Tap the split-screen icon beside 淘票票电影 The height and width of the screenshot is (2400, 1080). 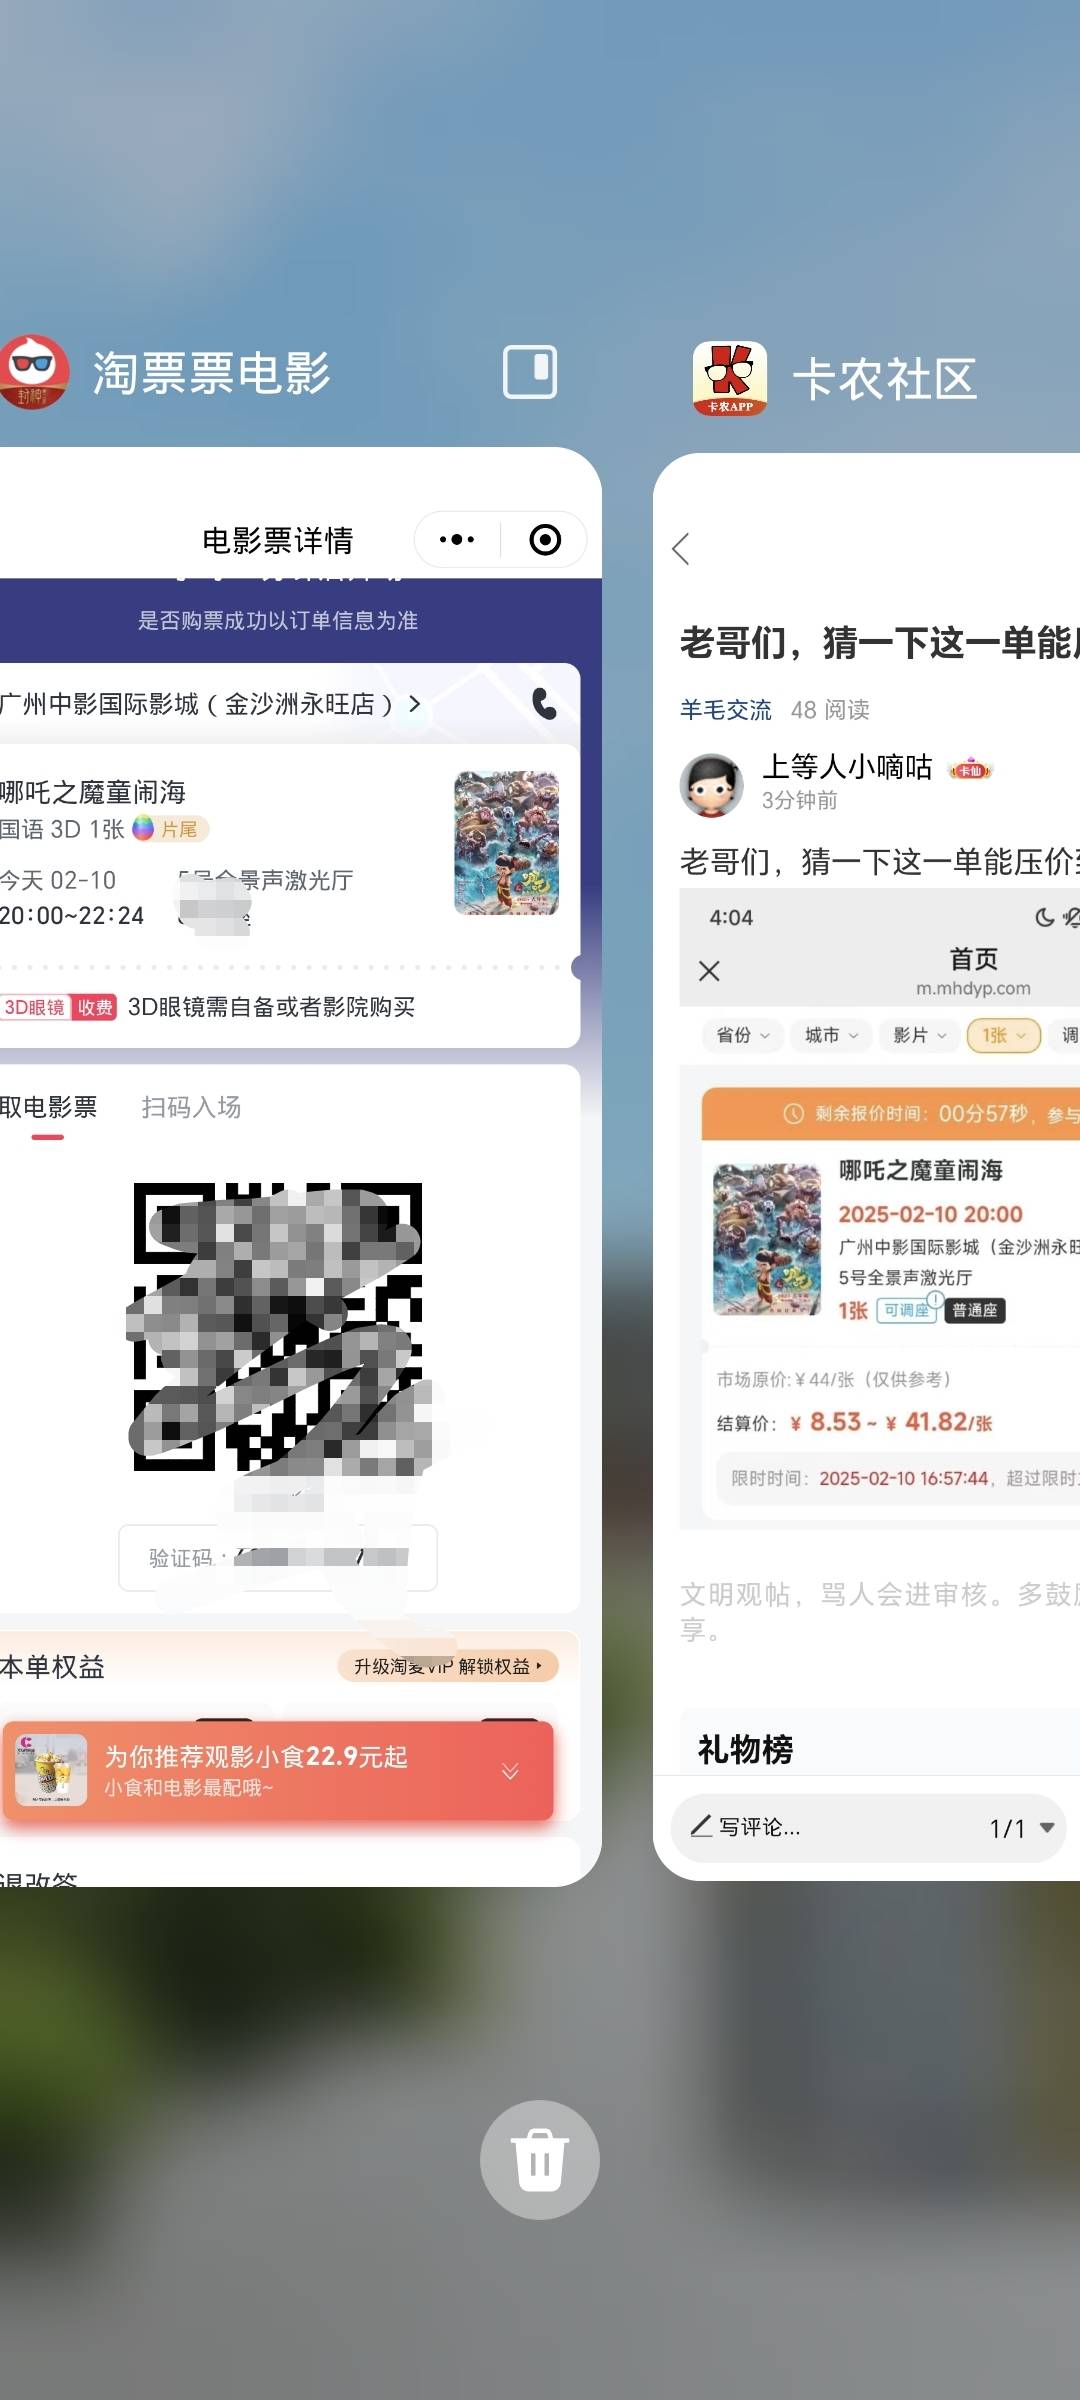[529, 372]
